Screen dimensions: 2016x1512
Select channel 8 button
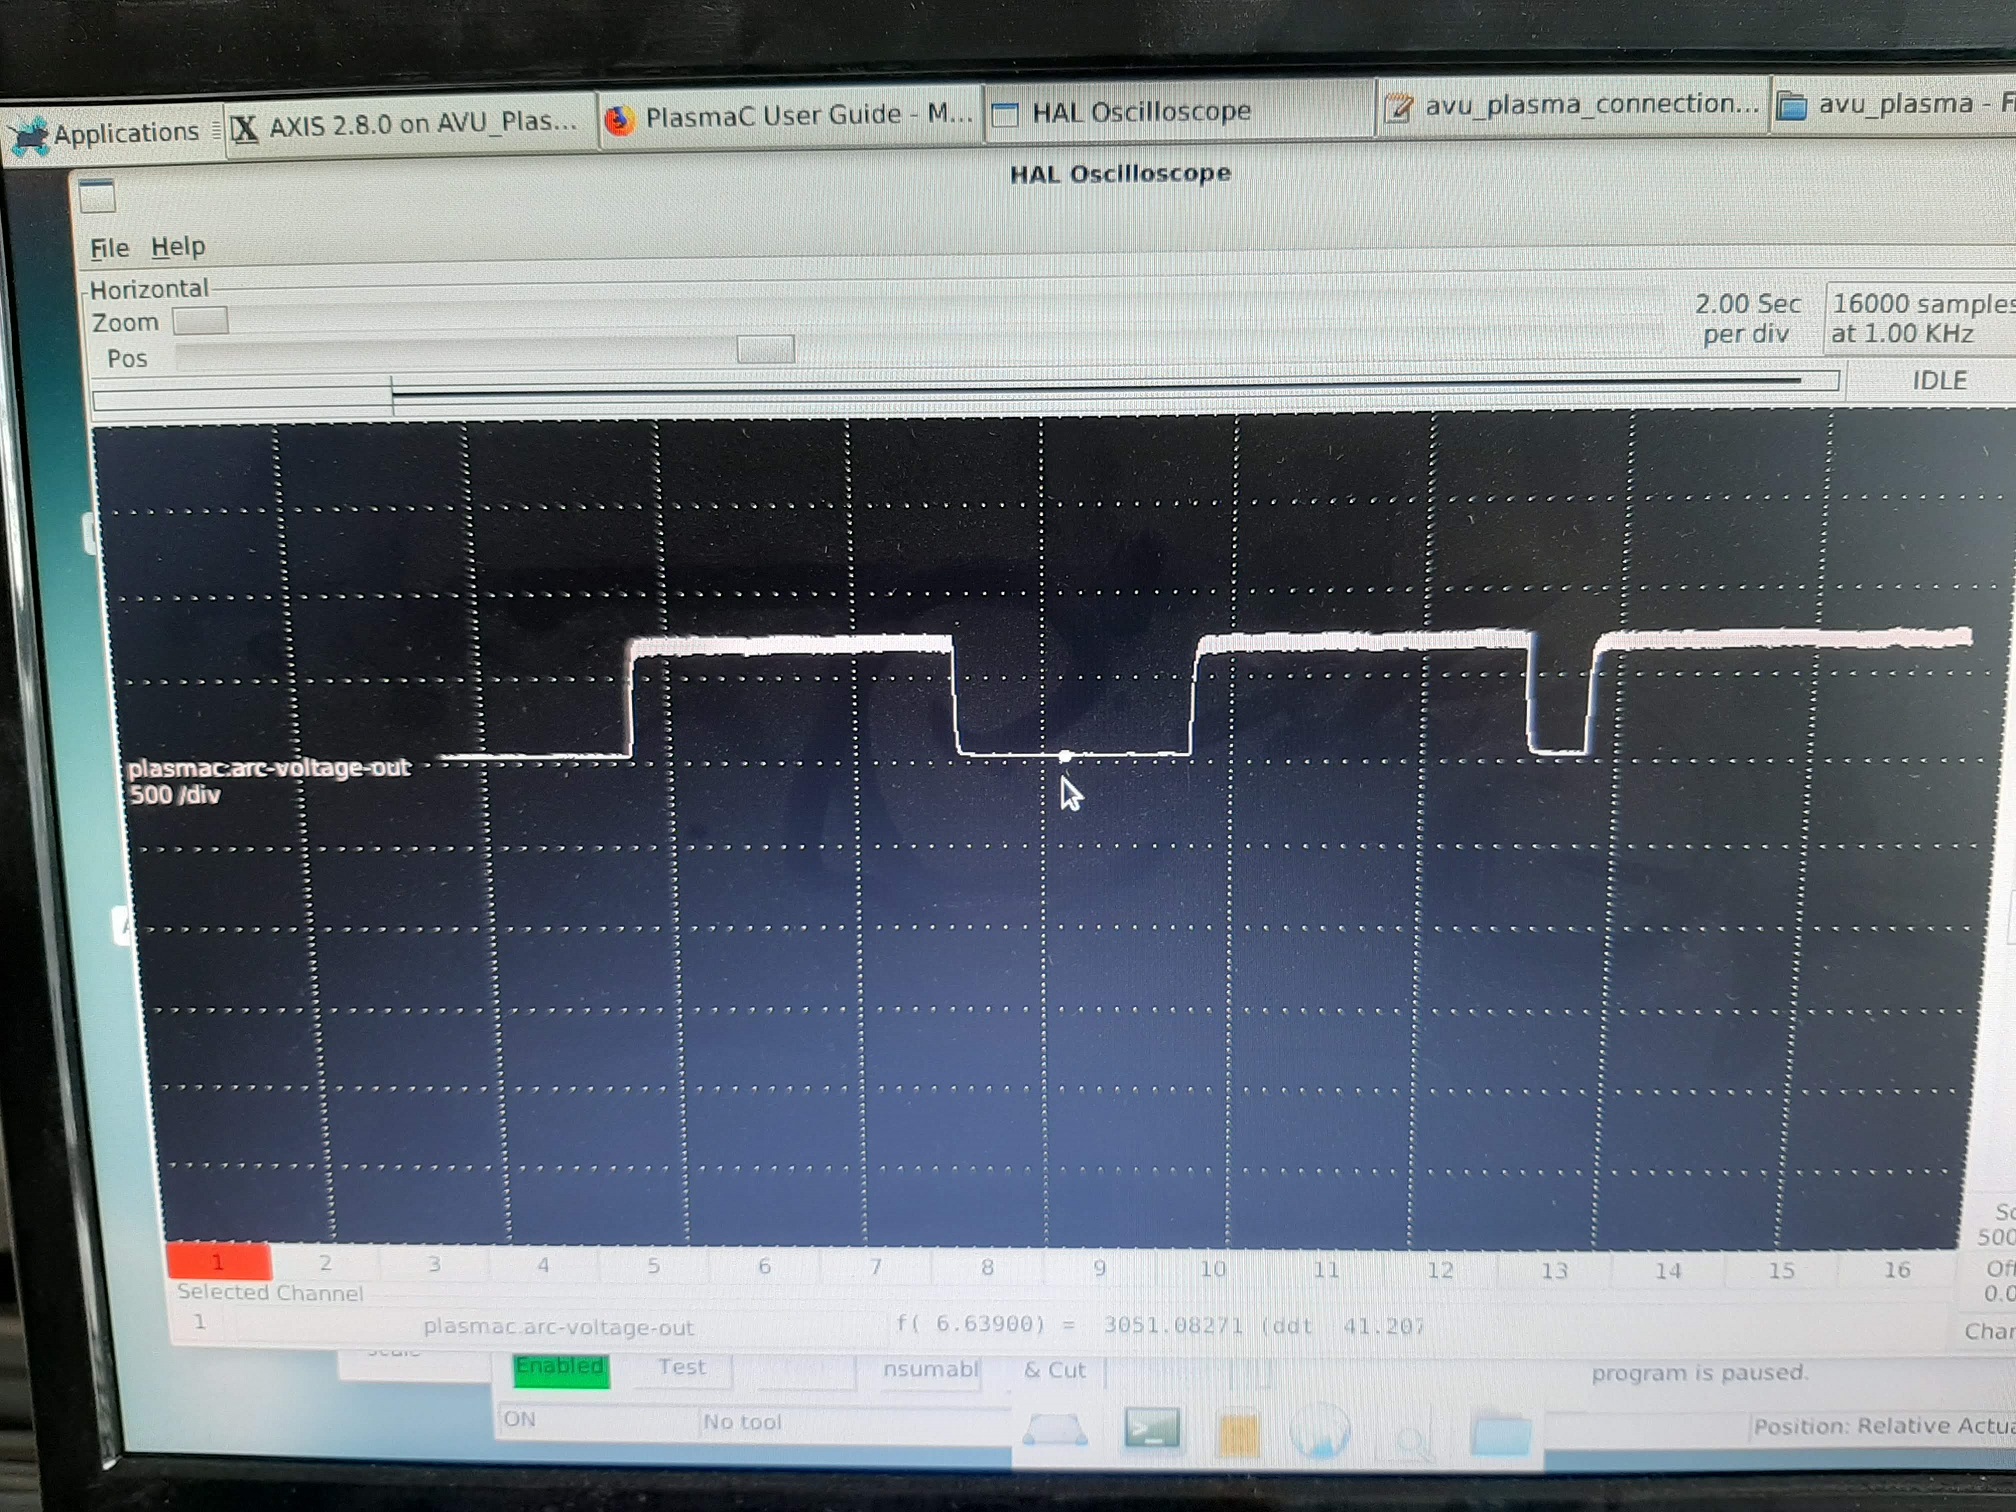[987, 1268]
